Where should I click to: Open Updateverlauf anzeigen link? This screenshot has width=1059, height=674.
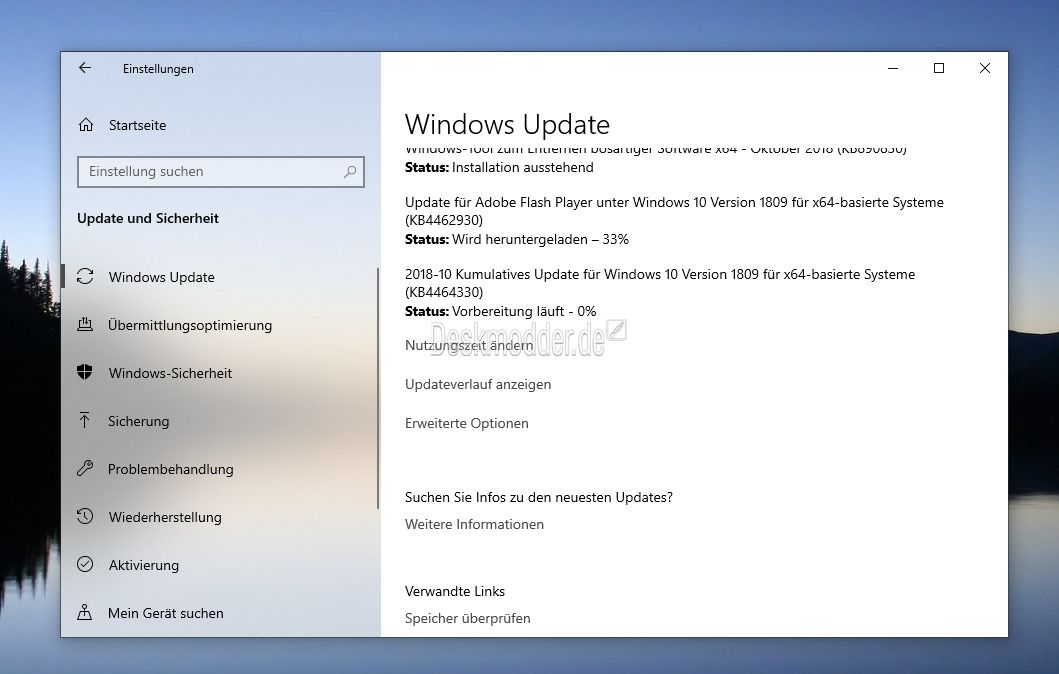coord(478,384)
